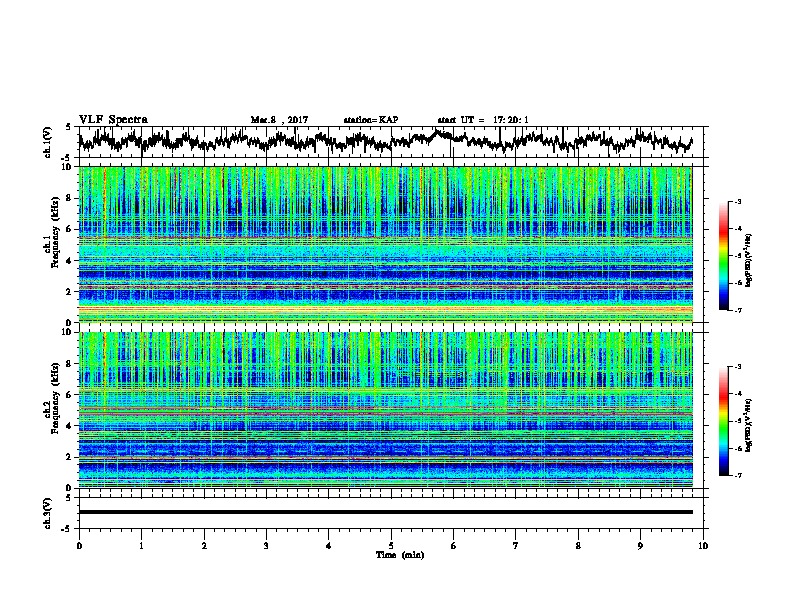Click time-axis tick label "2"
Viewport: 792px width, 612px height.
click(x=204, y=546)
